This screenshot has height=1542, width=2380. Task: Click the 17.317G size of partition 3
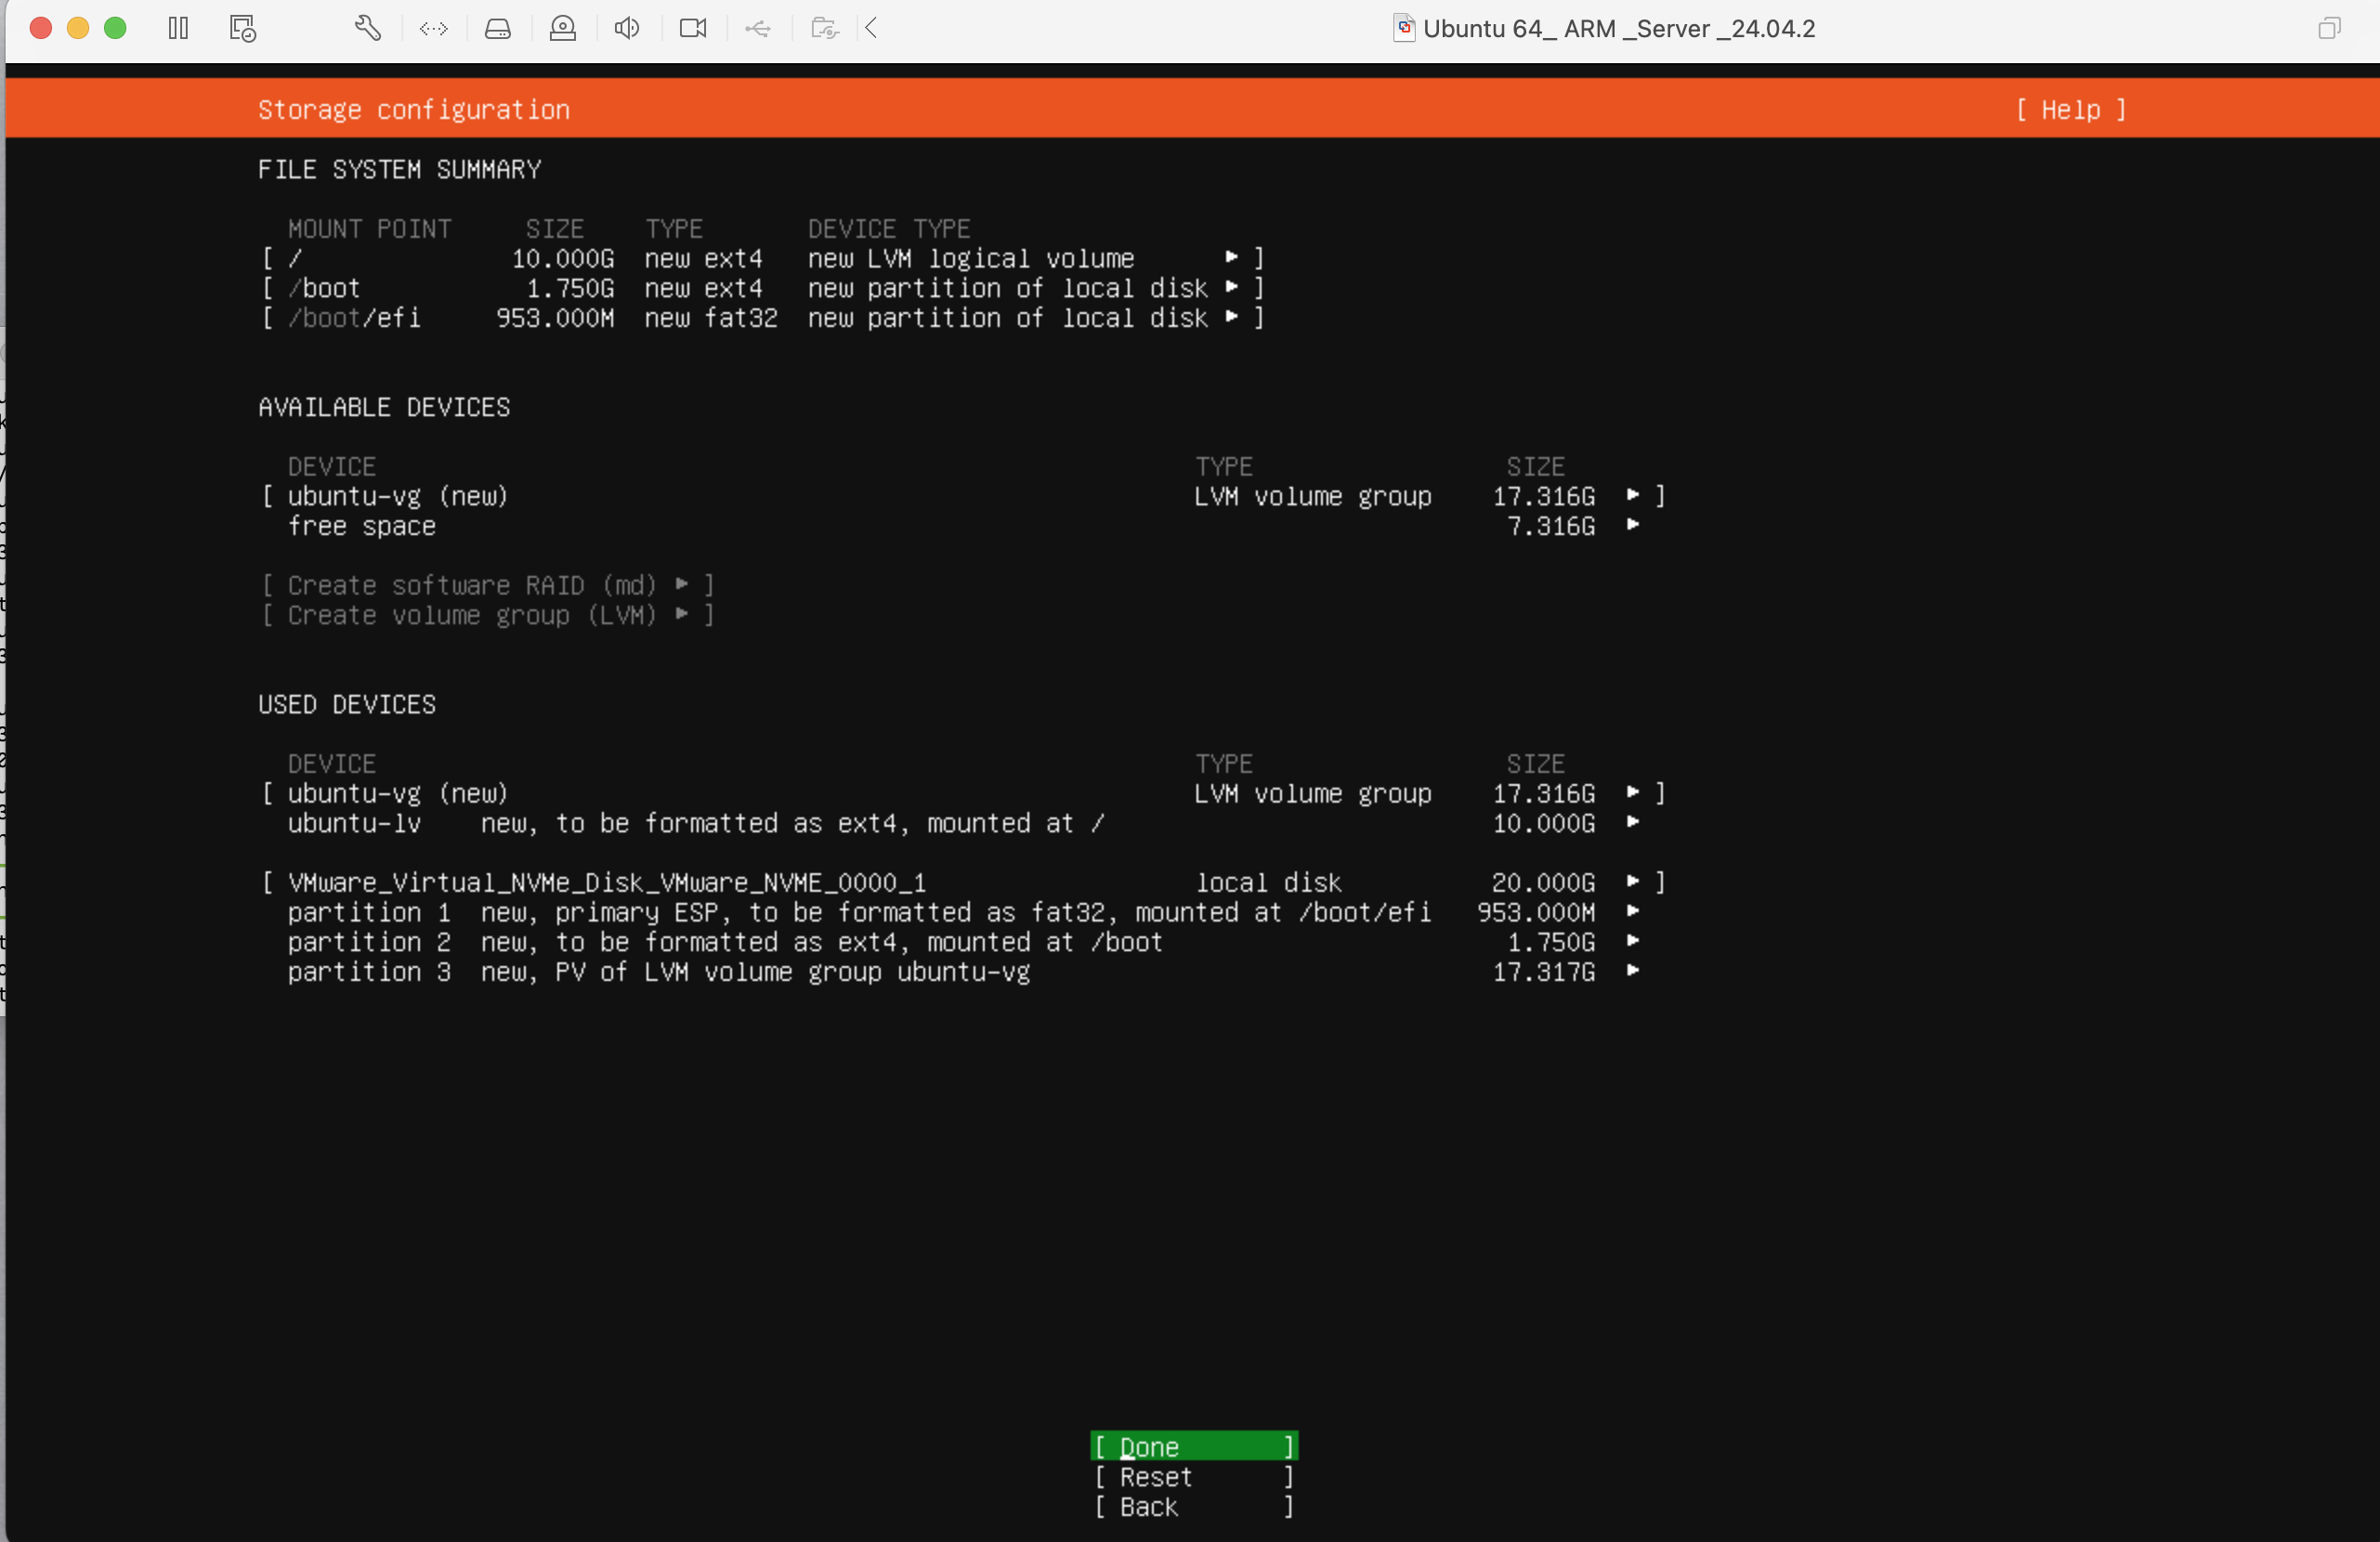(1544, 972)
